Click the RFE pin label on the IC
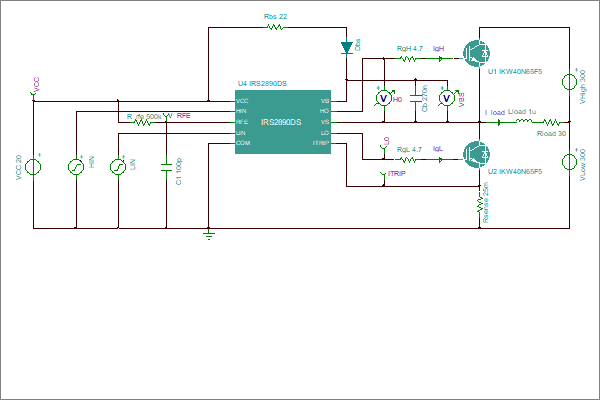This screenshot has width=600, height=400. click(242, 122)
